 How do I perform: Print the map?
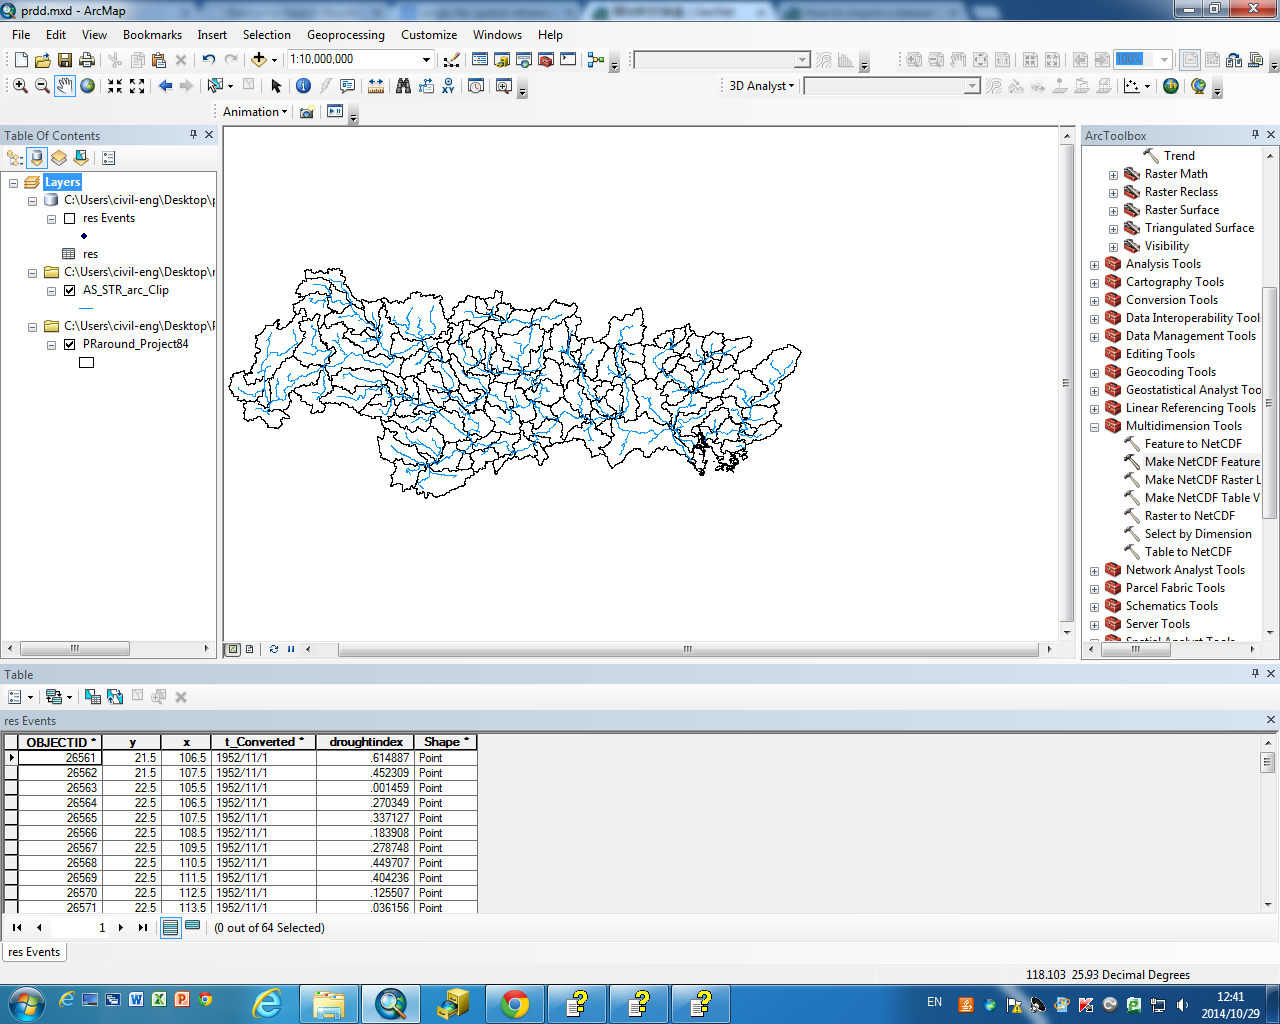pos(87,60)
